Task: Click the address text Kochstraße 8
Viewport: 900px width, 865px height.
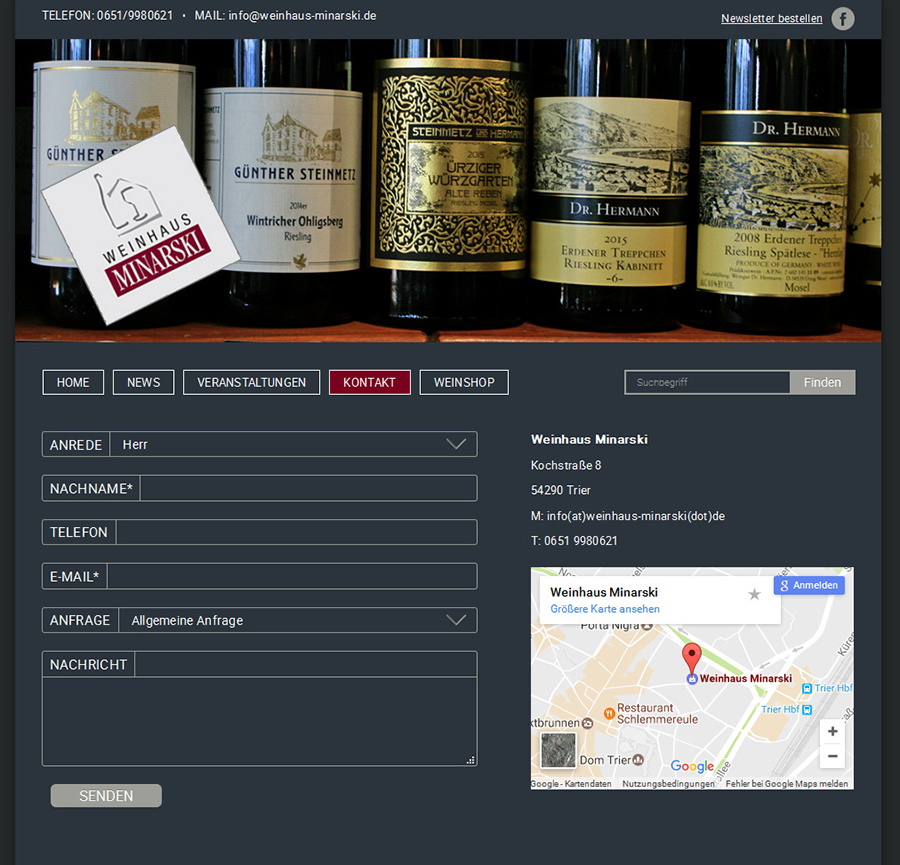Action: coord(566,465)
